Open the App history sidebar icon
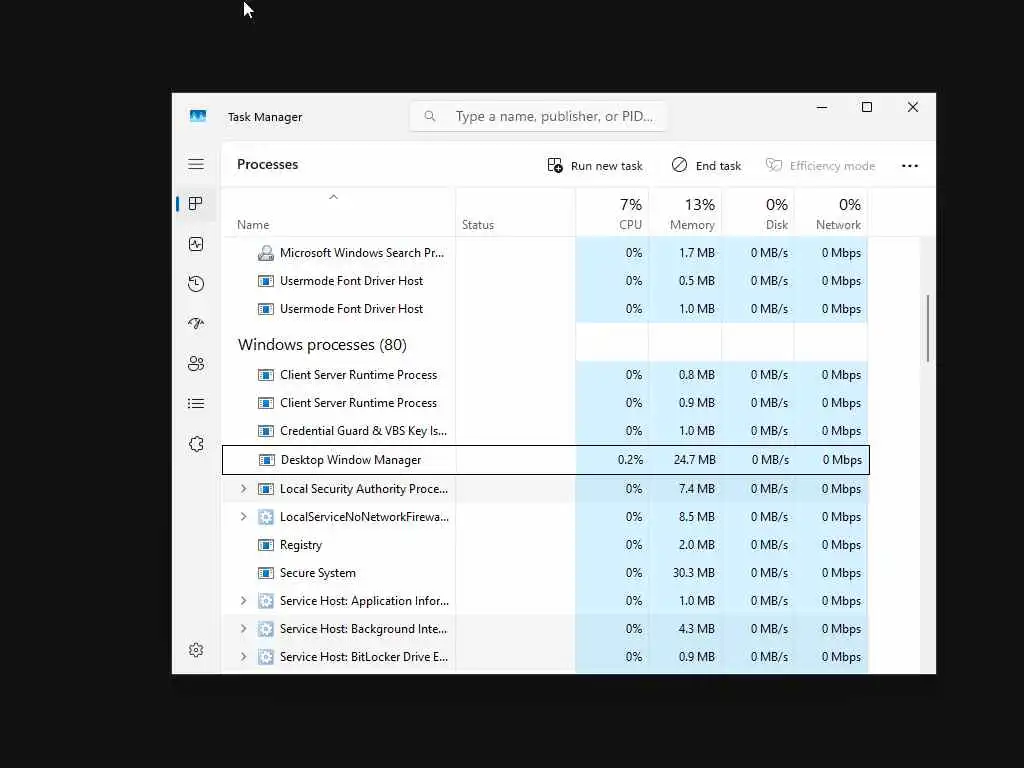The width and height of the screenshot is (1024, 768). point(196,284)
